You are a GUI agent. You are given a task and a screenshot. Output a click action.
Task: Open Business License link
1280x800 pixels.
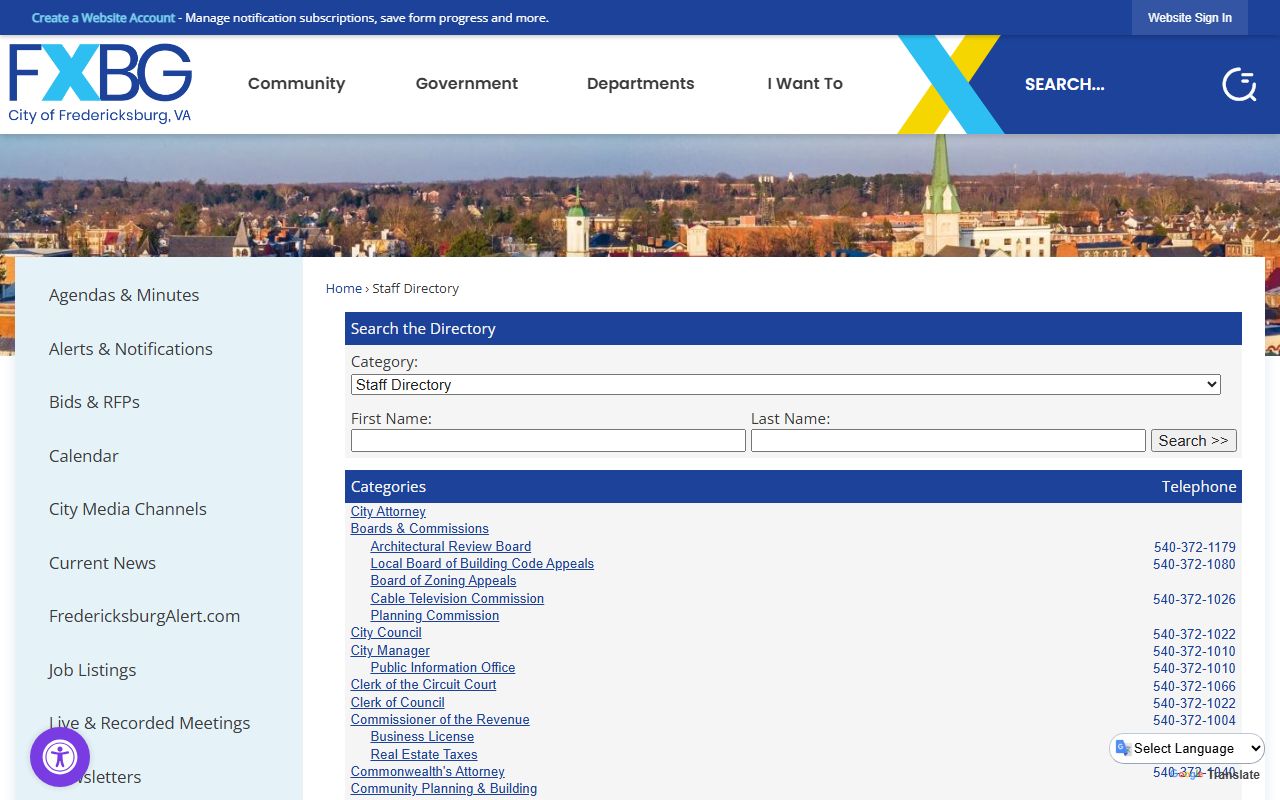422,737
